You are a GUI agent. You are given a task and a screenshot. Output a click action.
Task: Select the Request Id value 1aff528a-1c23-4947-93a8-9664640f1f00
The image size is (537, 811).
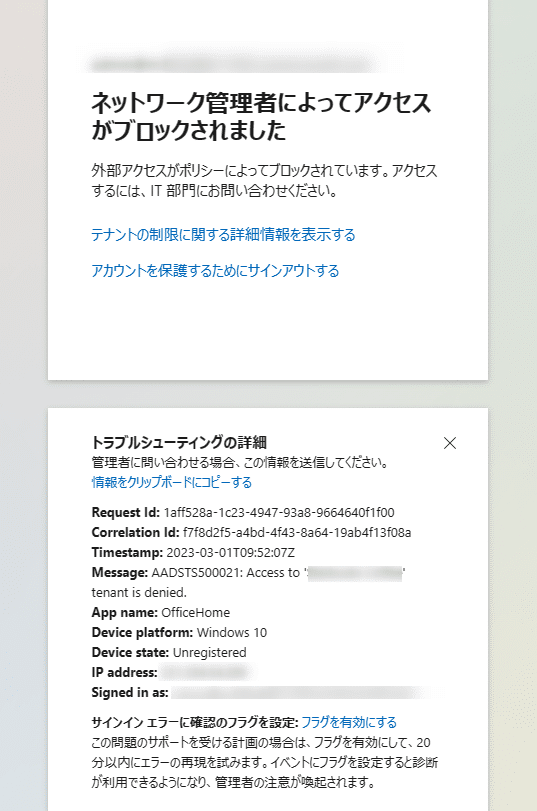click(x=279, y=513)
